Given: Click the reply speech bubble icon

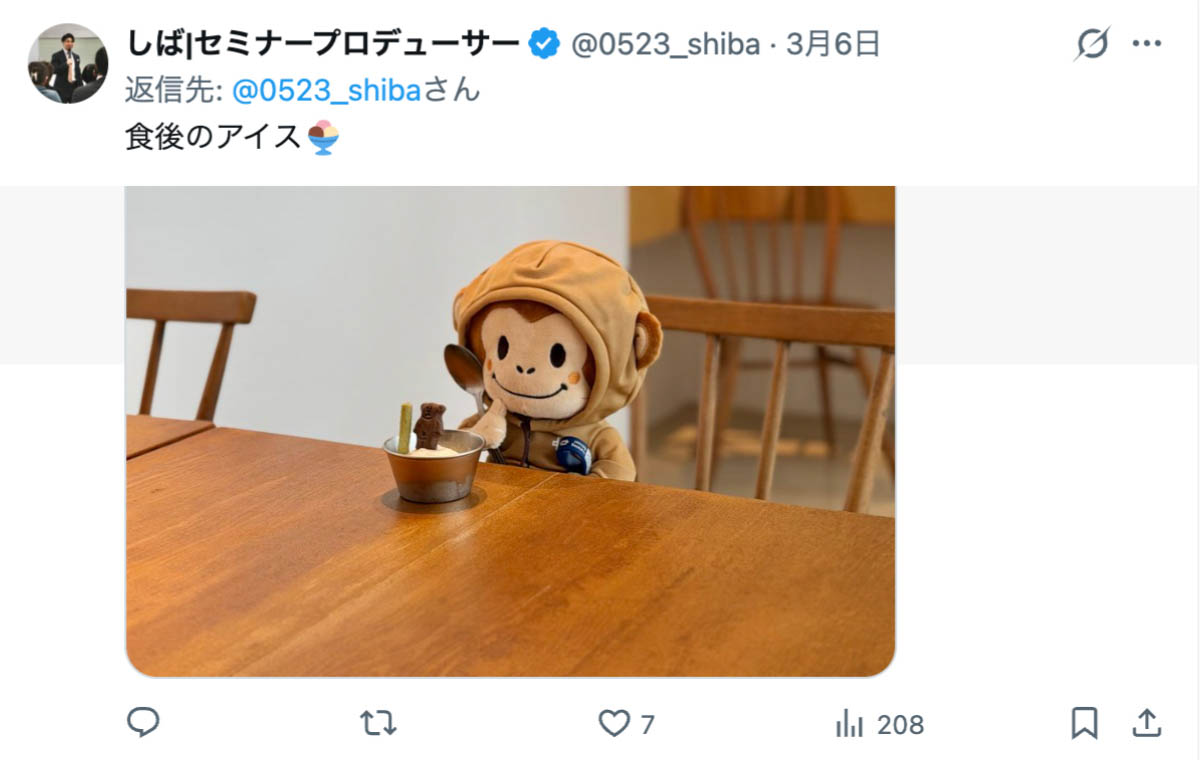Looking at the screenshot, I should tap(144, 723).
